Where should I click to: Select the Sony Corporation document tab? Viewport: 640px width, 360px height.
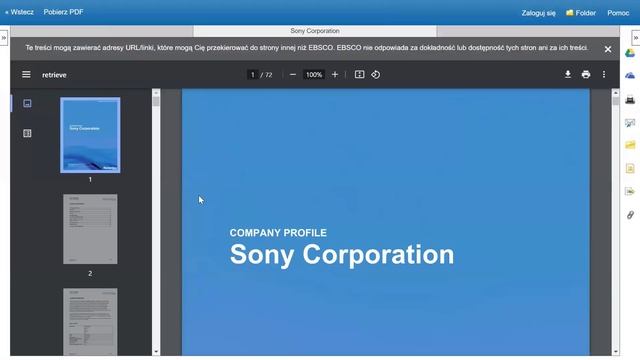pos(315,31)
